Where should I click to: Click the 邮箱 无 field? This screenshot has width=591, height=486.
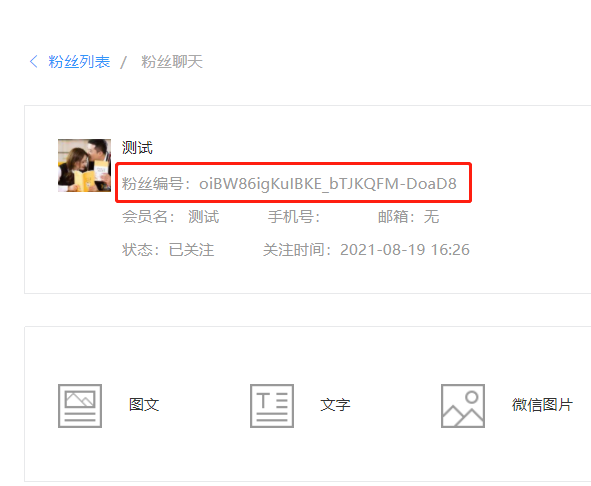pos(409,217)
